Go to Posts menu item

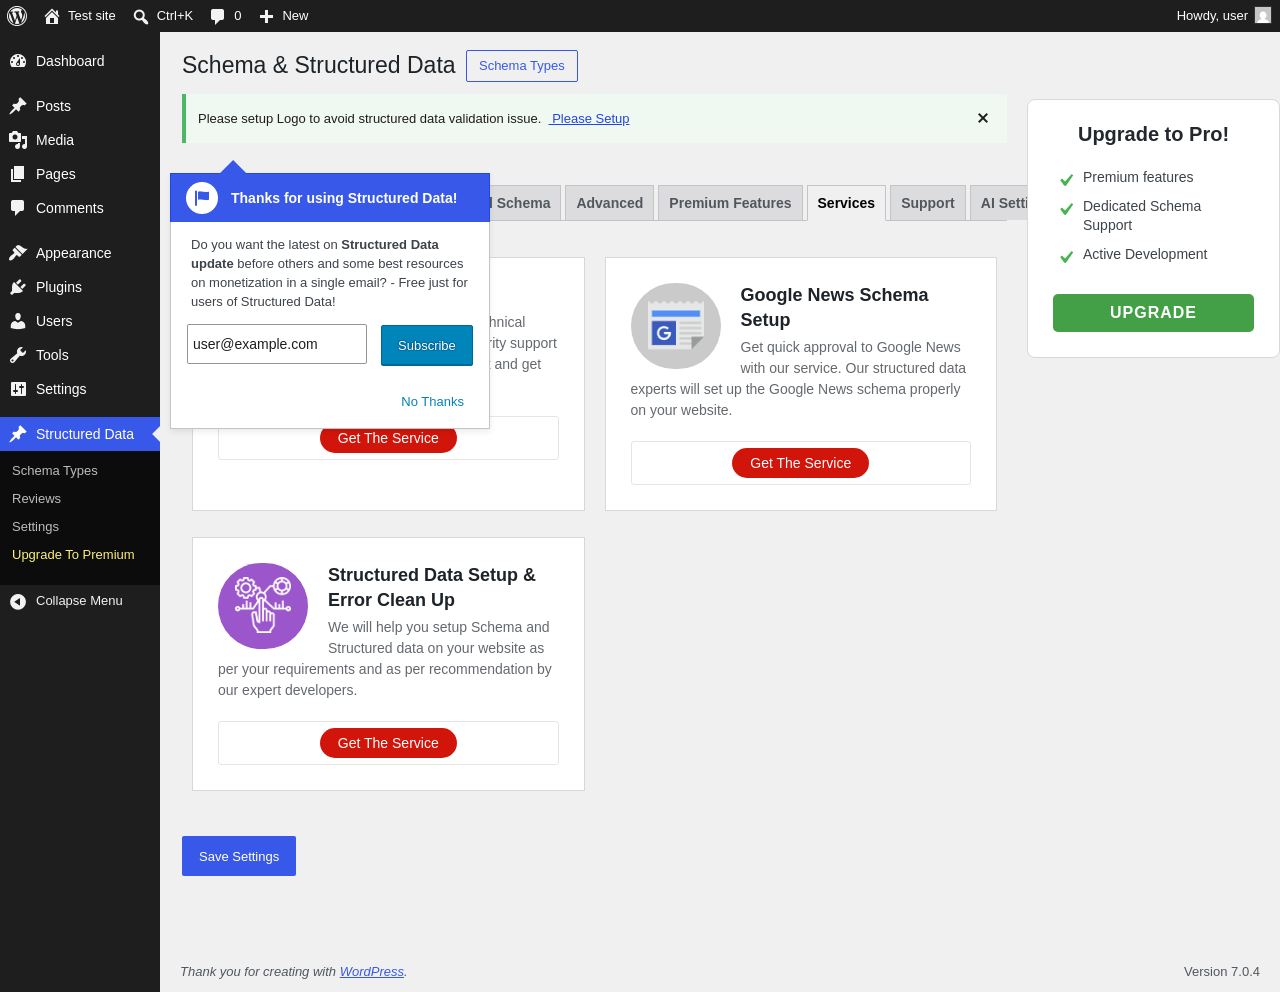click(80, 106)
